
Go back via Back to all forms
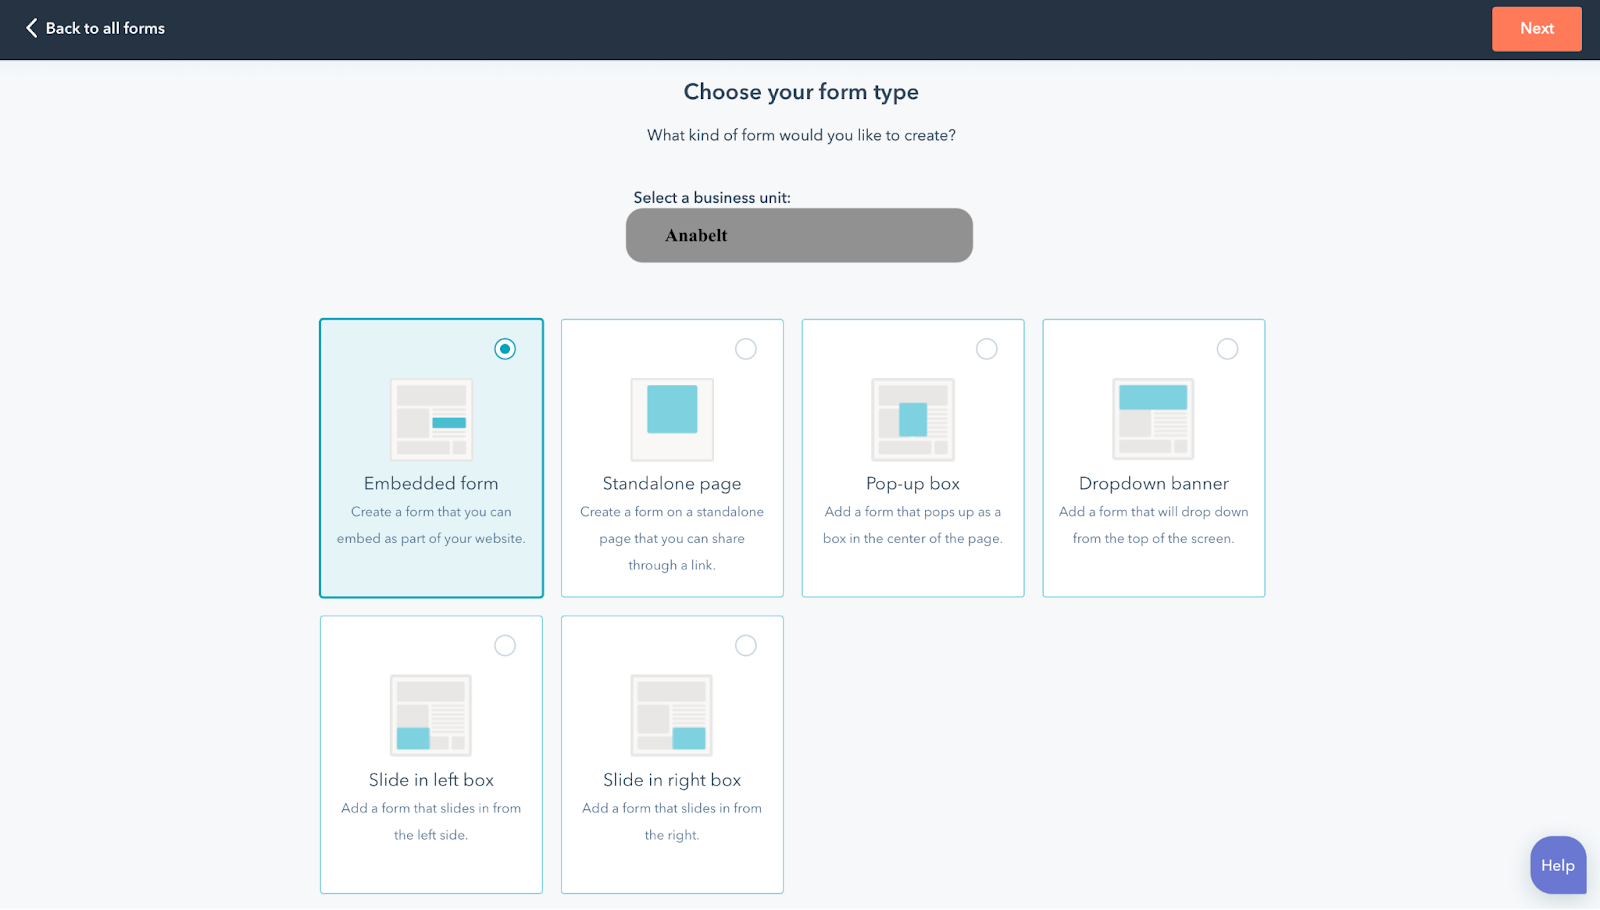[x=105, y=28]
